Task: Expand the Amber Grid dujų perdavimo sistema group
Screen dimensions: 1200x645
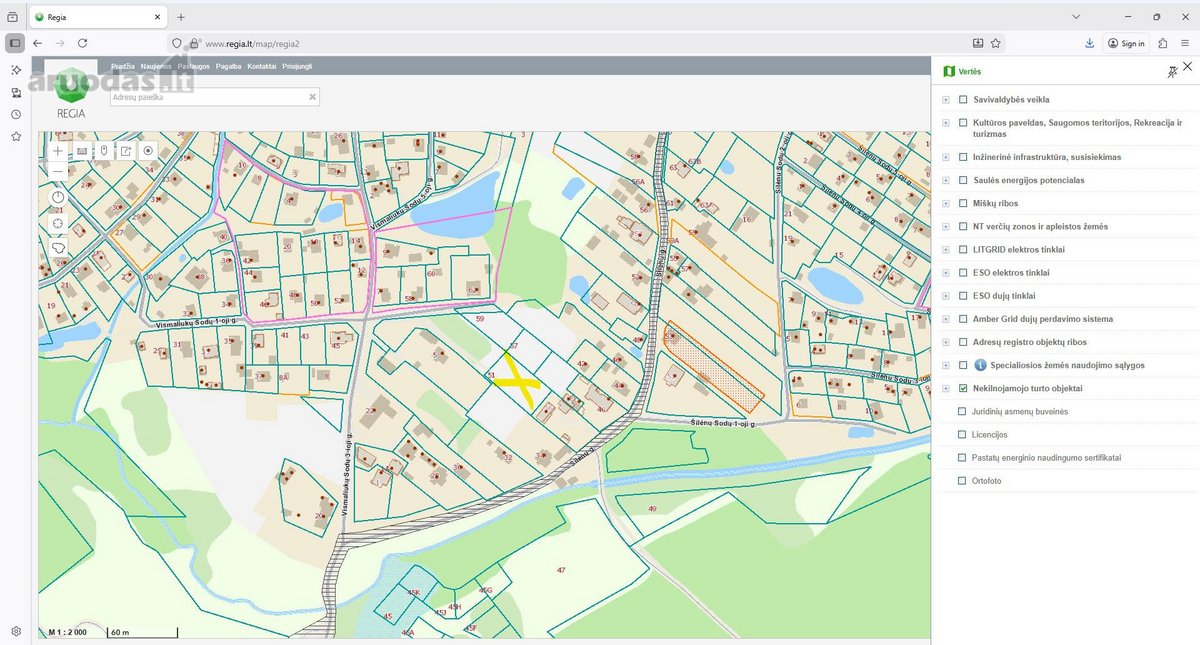Action: coord(946,319)
